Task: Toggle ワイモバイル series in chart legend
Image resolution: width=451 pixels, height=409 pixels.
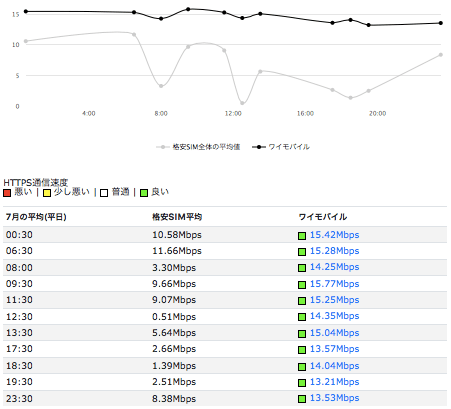Action: coord(281,147)
